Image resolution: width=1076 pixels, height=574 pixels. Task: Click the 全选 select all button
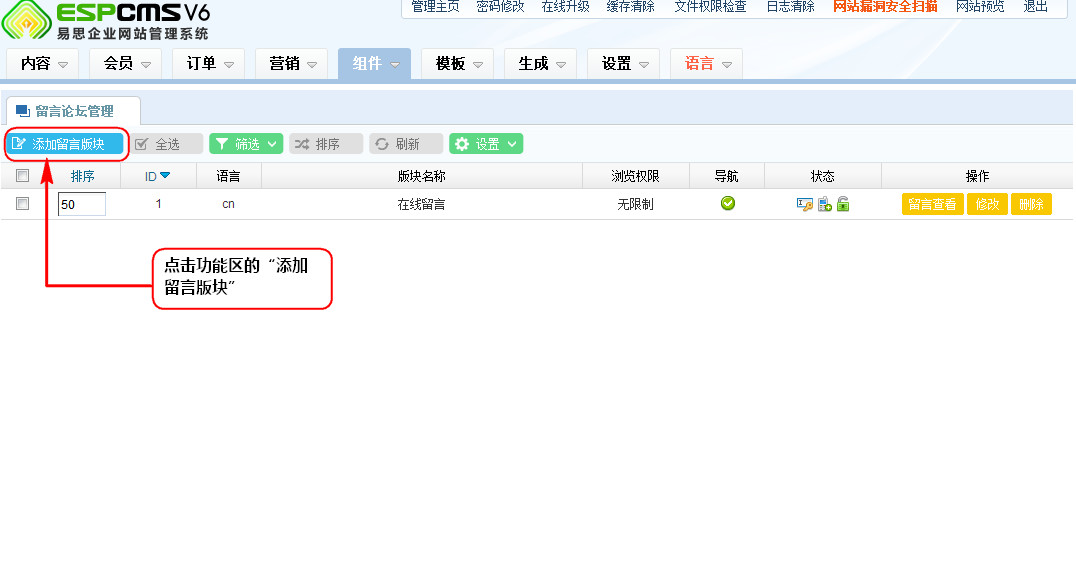pos(166,144)
